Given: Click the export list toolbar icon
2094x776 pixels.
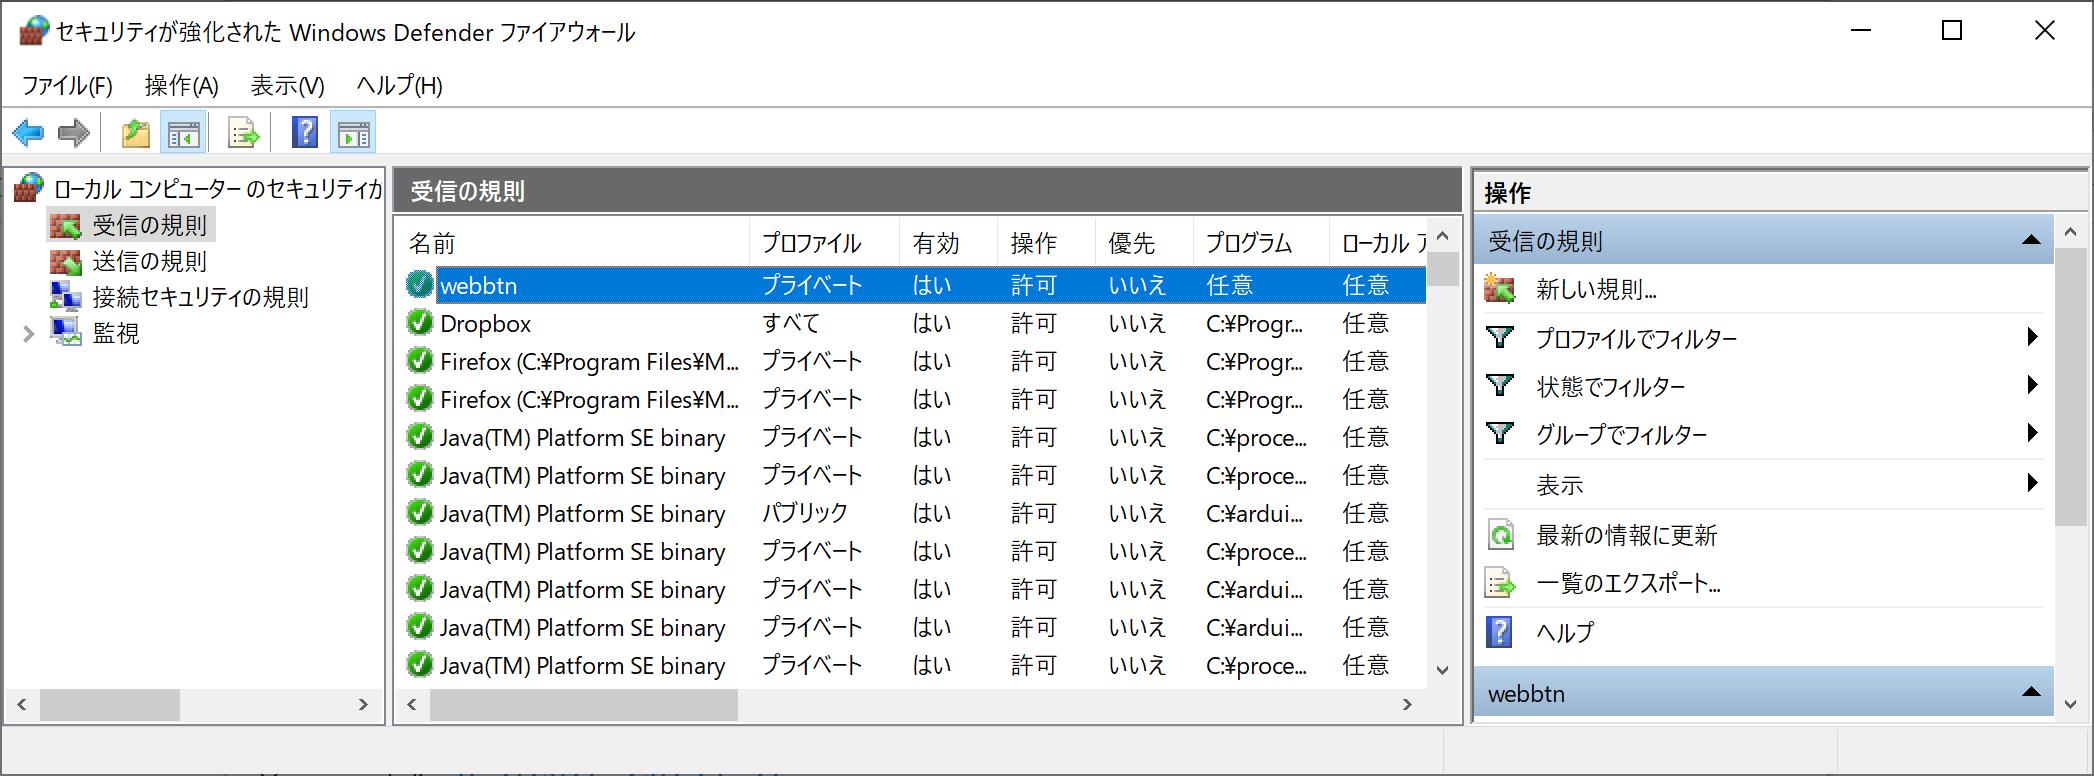Looking at the screenshot, I should tap(243, 133).
